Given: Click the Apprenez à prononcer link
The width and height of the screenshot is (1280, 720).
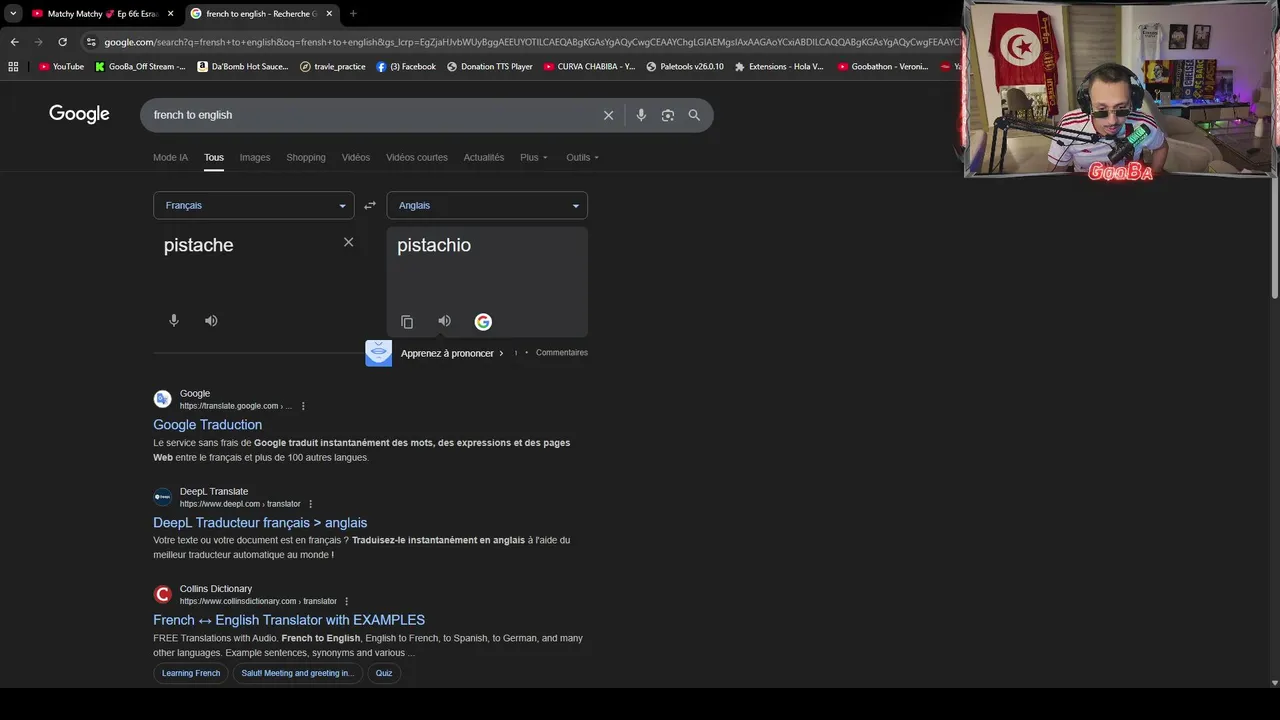Looking at the screenshot, I should pyautogui.click(x=452, y=353).
